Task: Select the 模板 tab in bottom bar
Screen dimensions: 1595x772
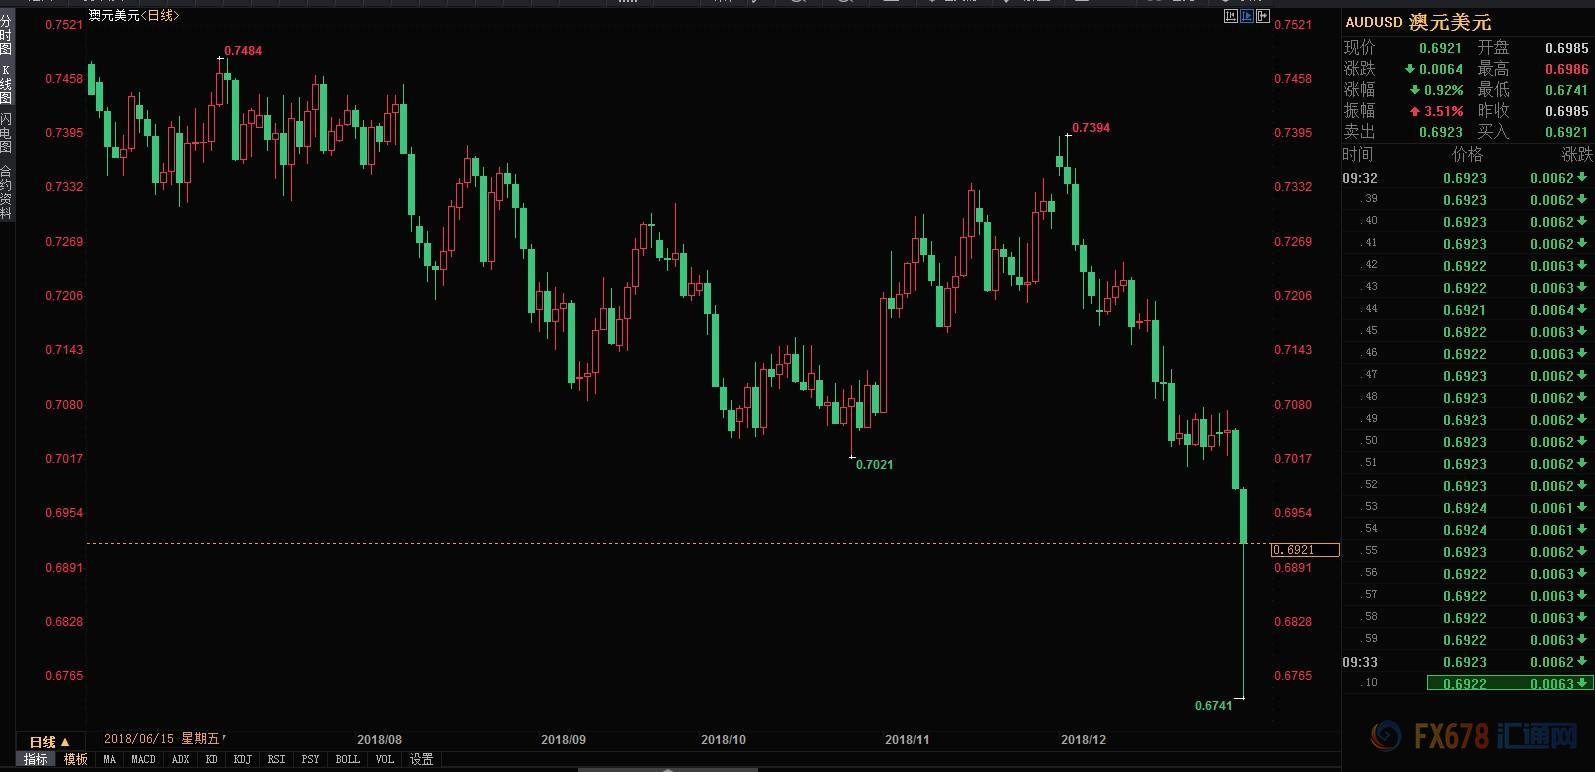Action: point(76,759)
